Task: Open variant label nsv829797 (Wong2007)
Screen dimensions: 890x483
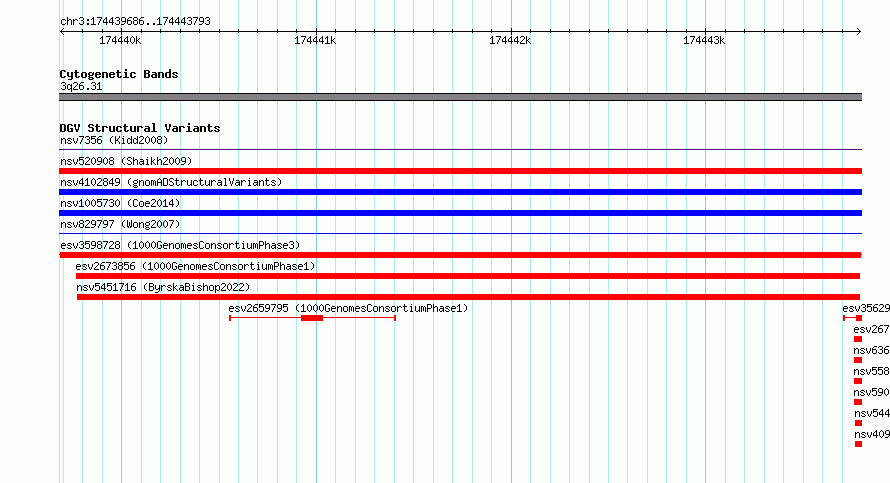Action: [x=120, y=224]
